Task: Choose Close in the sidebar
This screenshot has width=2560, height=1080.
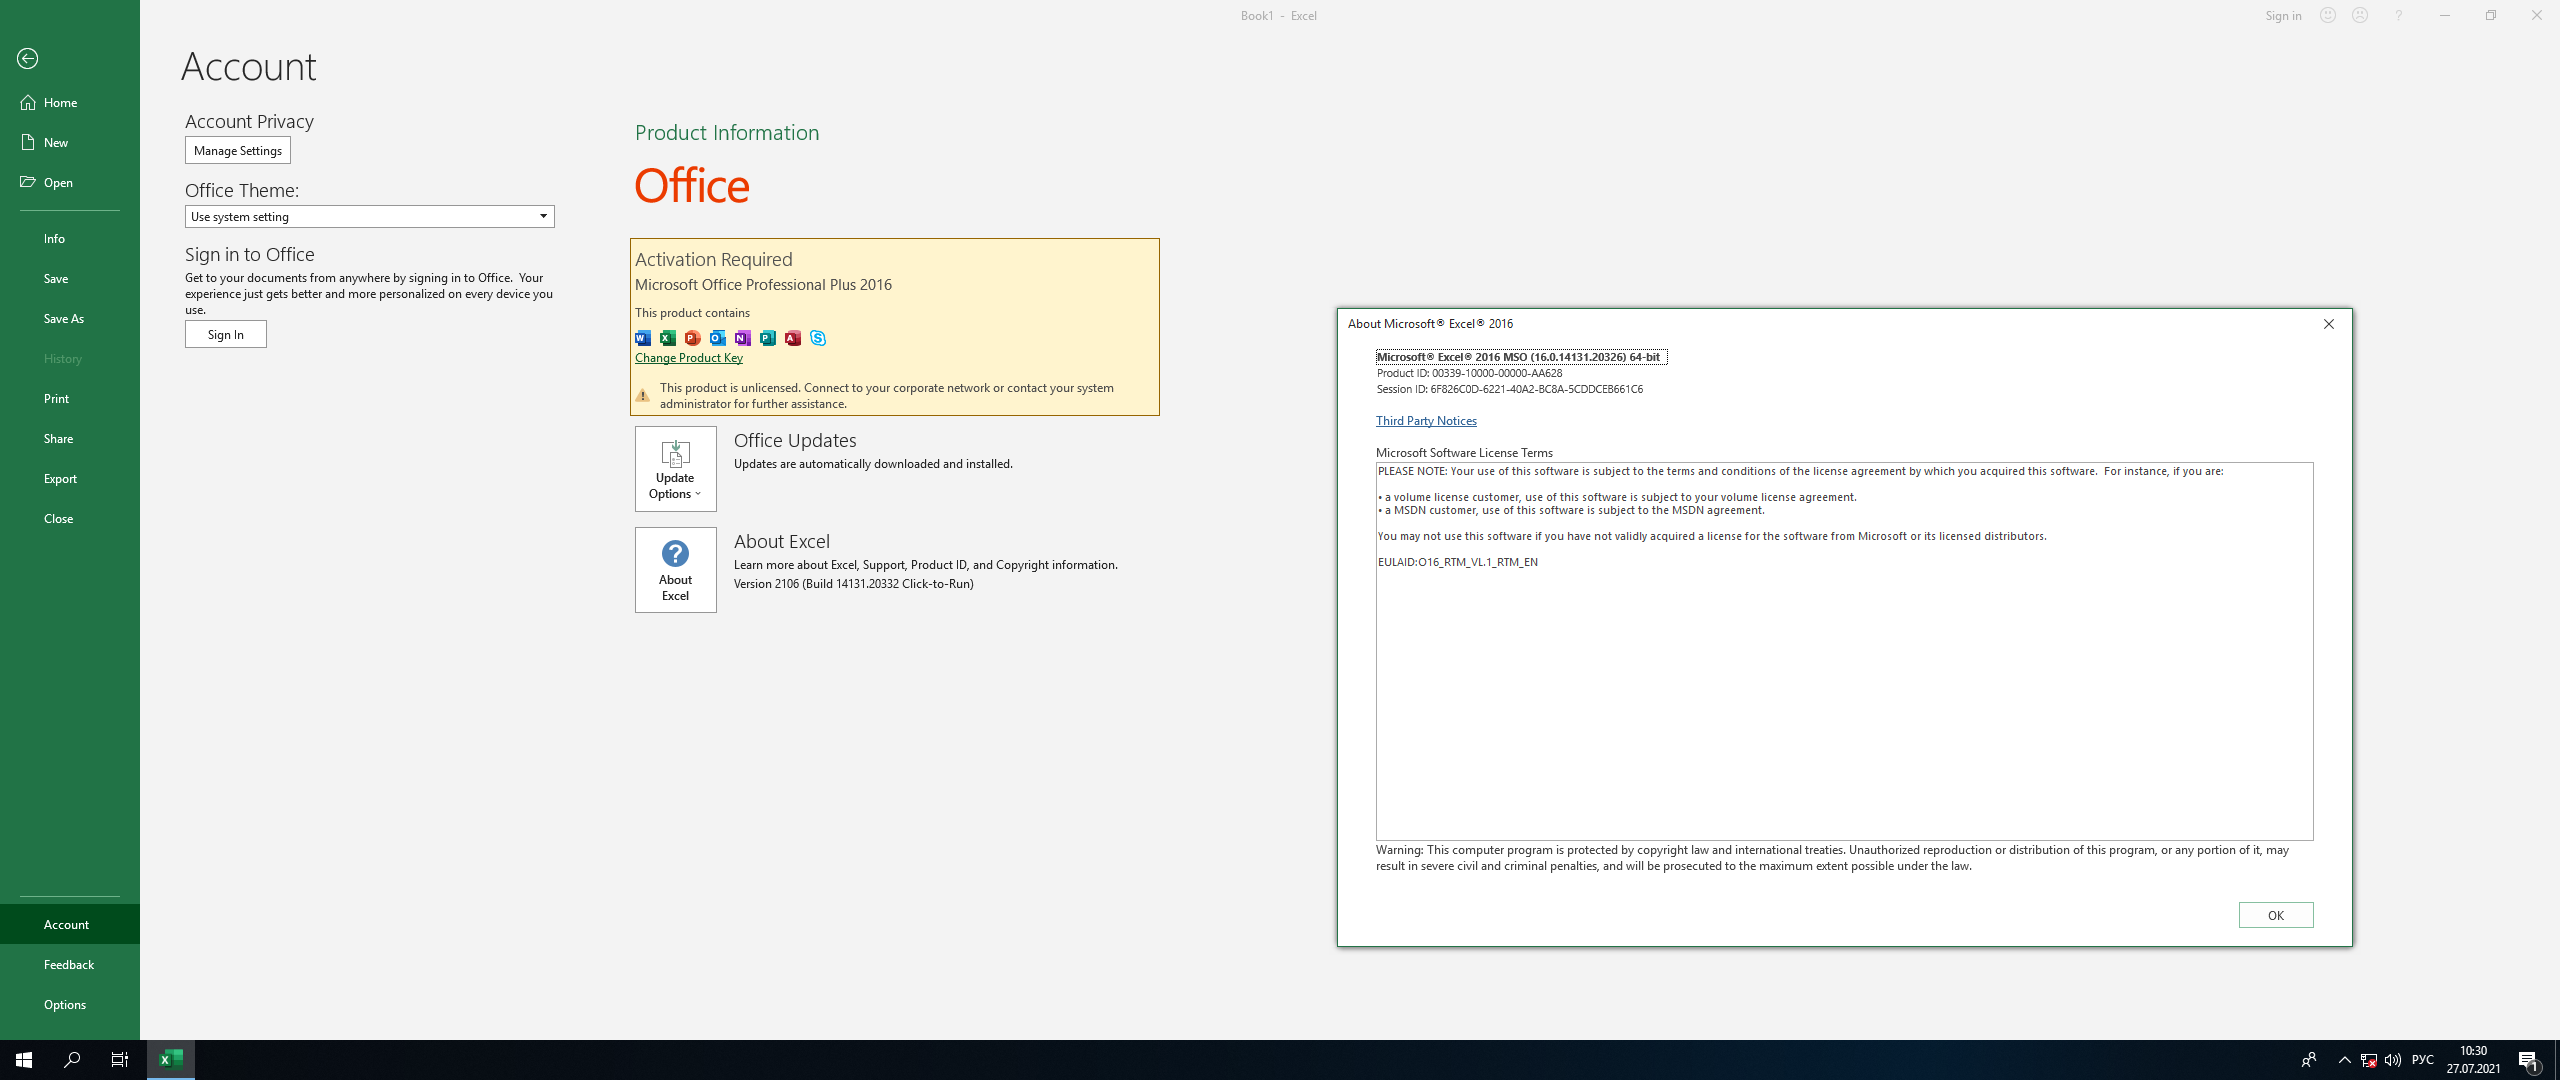Action: [x=70, y=518]
